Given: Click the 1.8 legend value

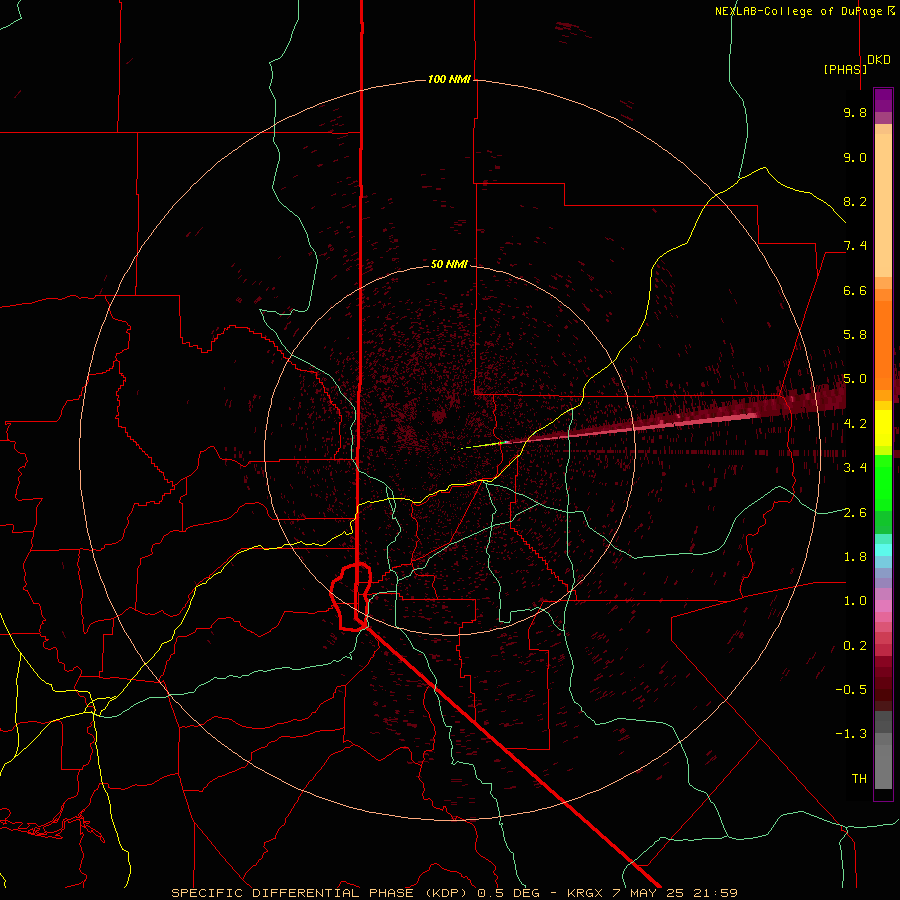Looking at the screenshot, I should click(855, 557).
